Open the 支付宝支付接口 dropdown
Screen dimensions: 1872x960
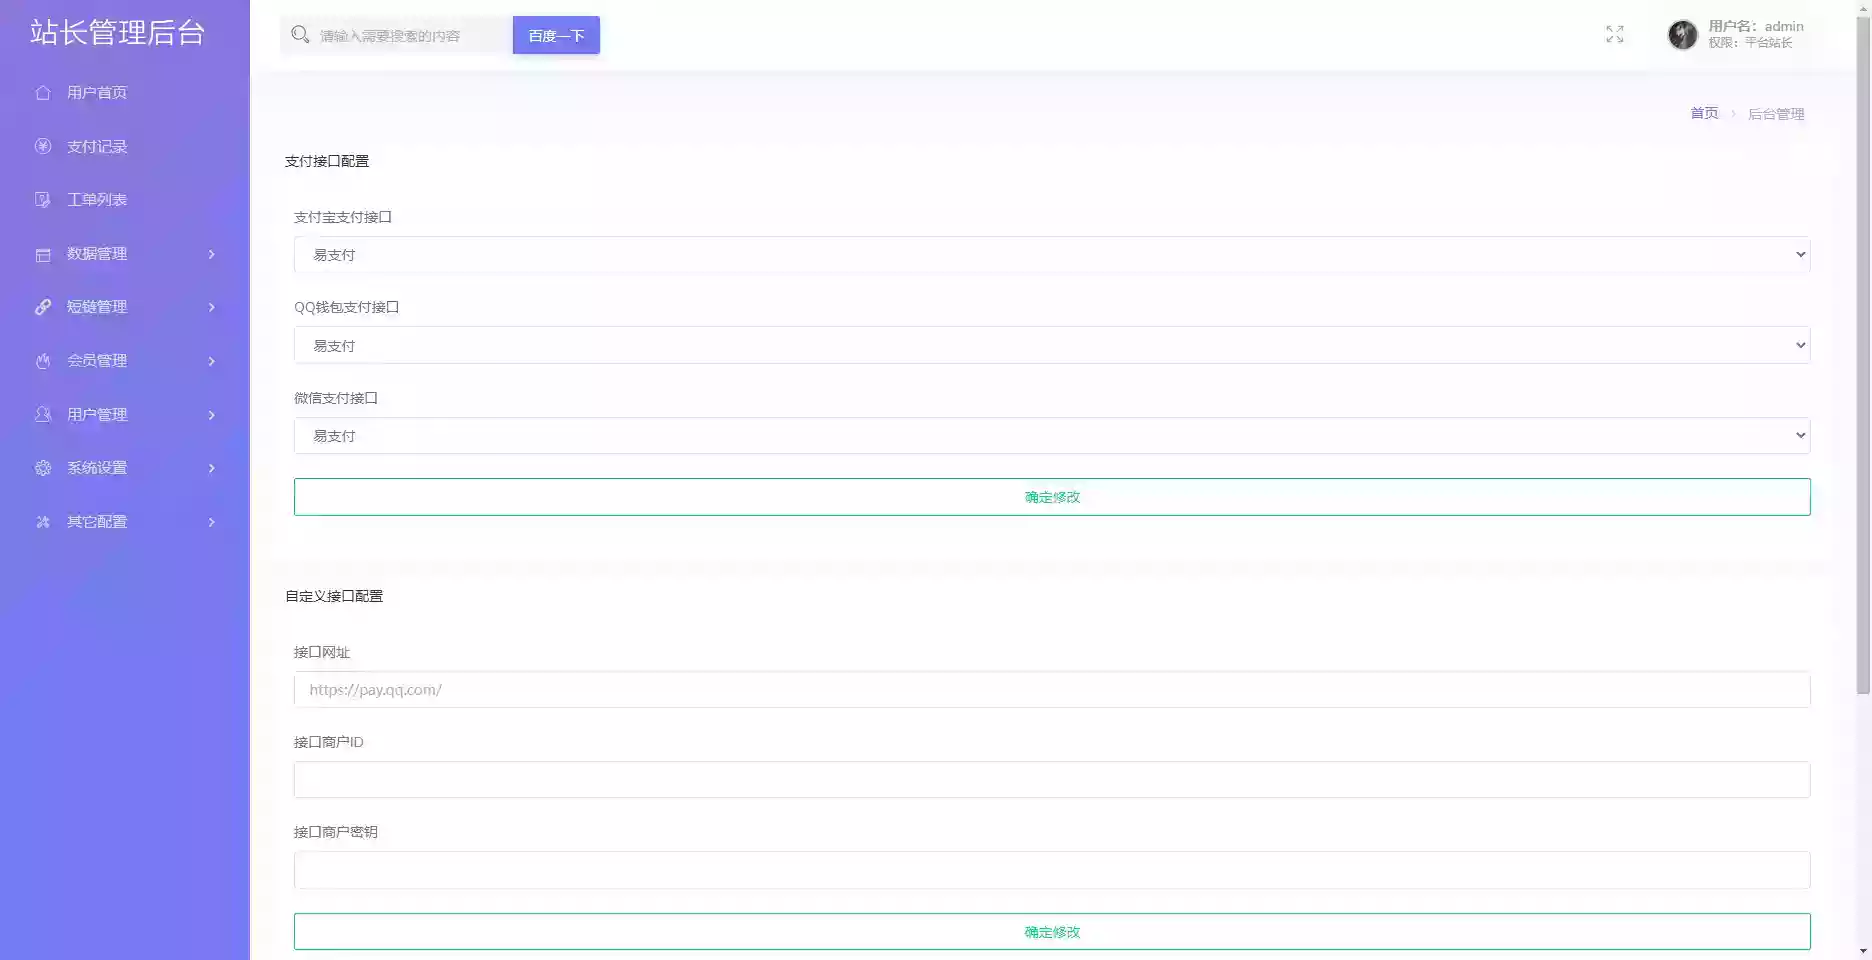pos(1051,255)
